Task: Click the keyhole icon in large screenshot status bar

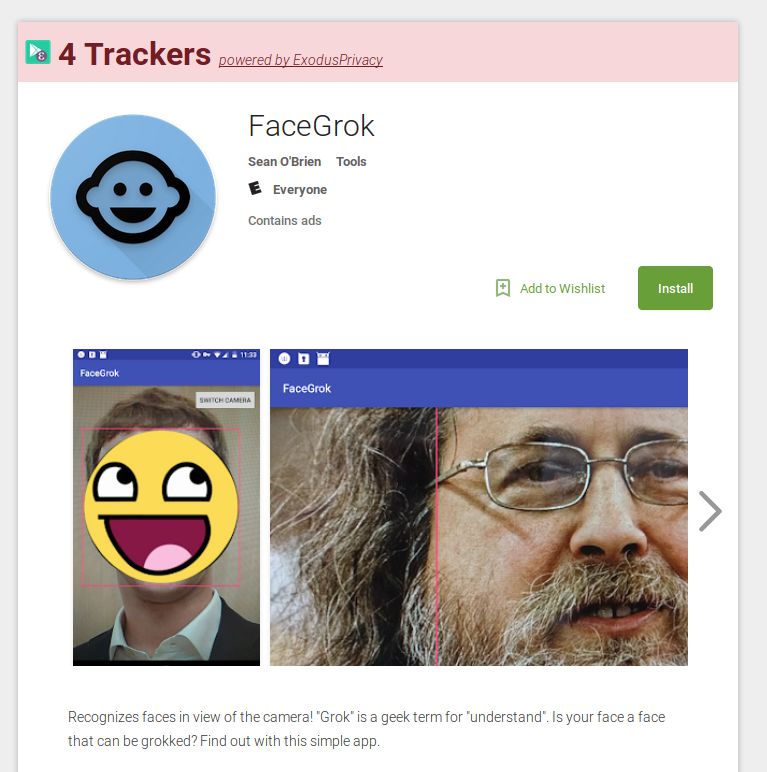Action: coord(304,359)
